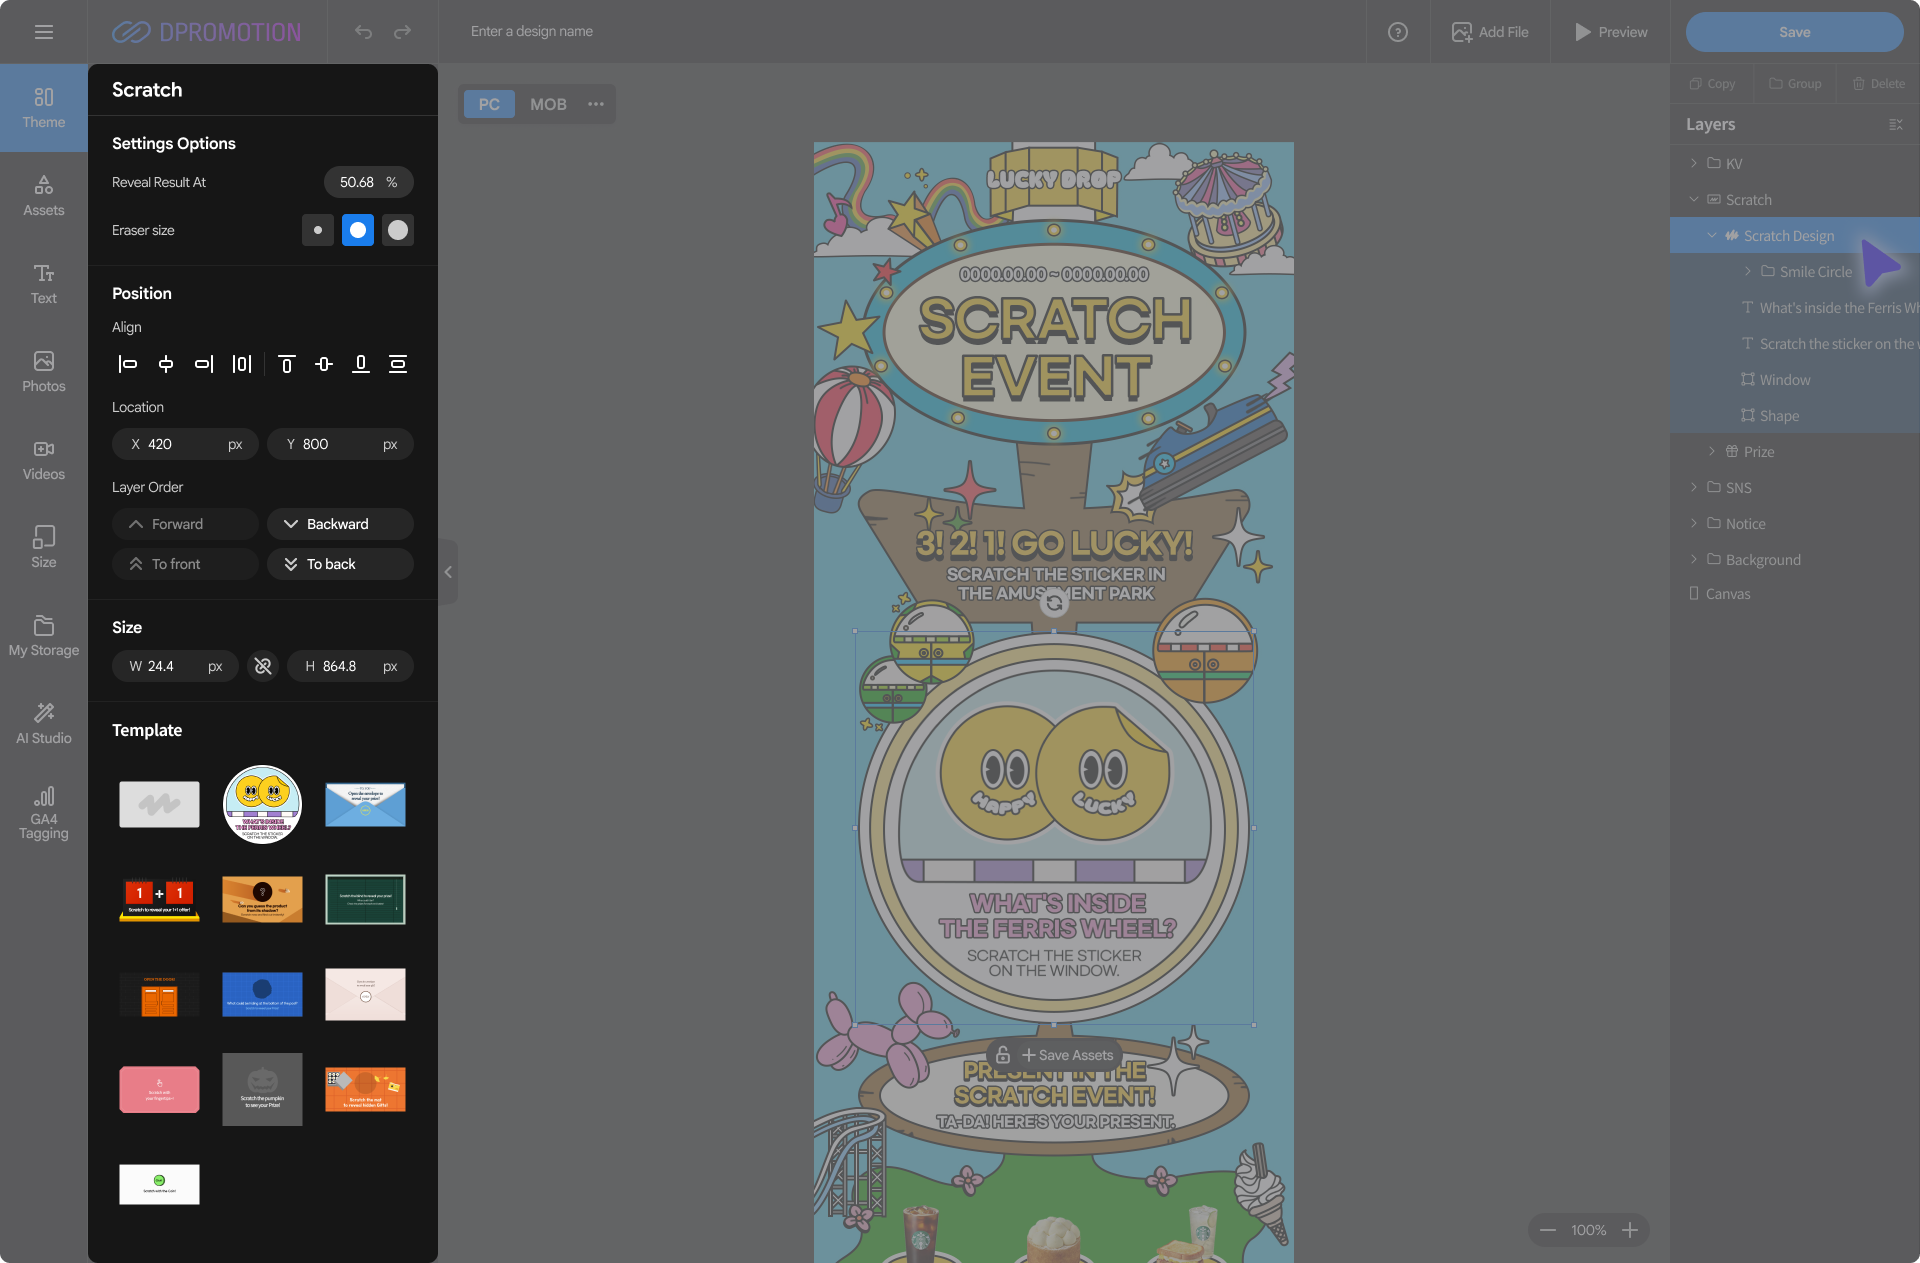Viewport: 1920px width, 1263px height.
Task: Click the Backward layer order button
Action: [340, 524]
